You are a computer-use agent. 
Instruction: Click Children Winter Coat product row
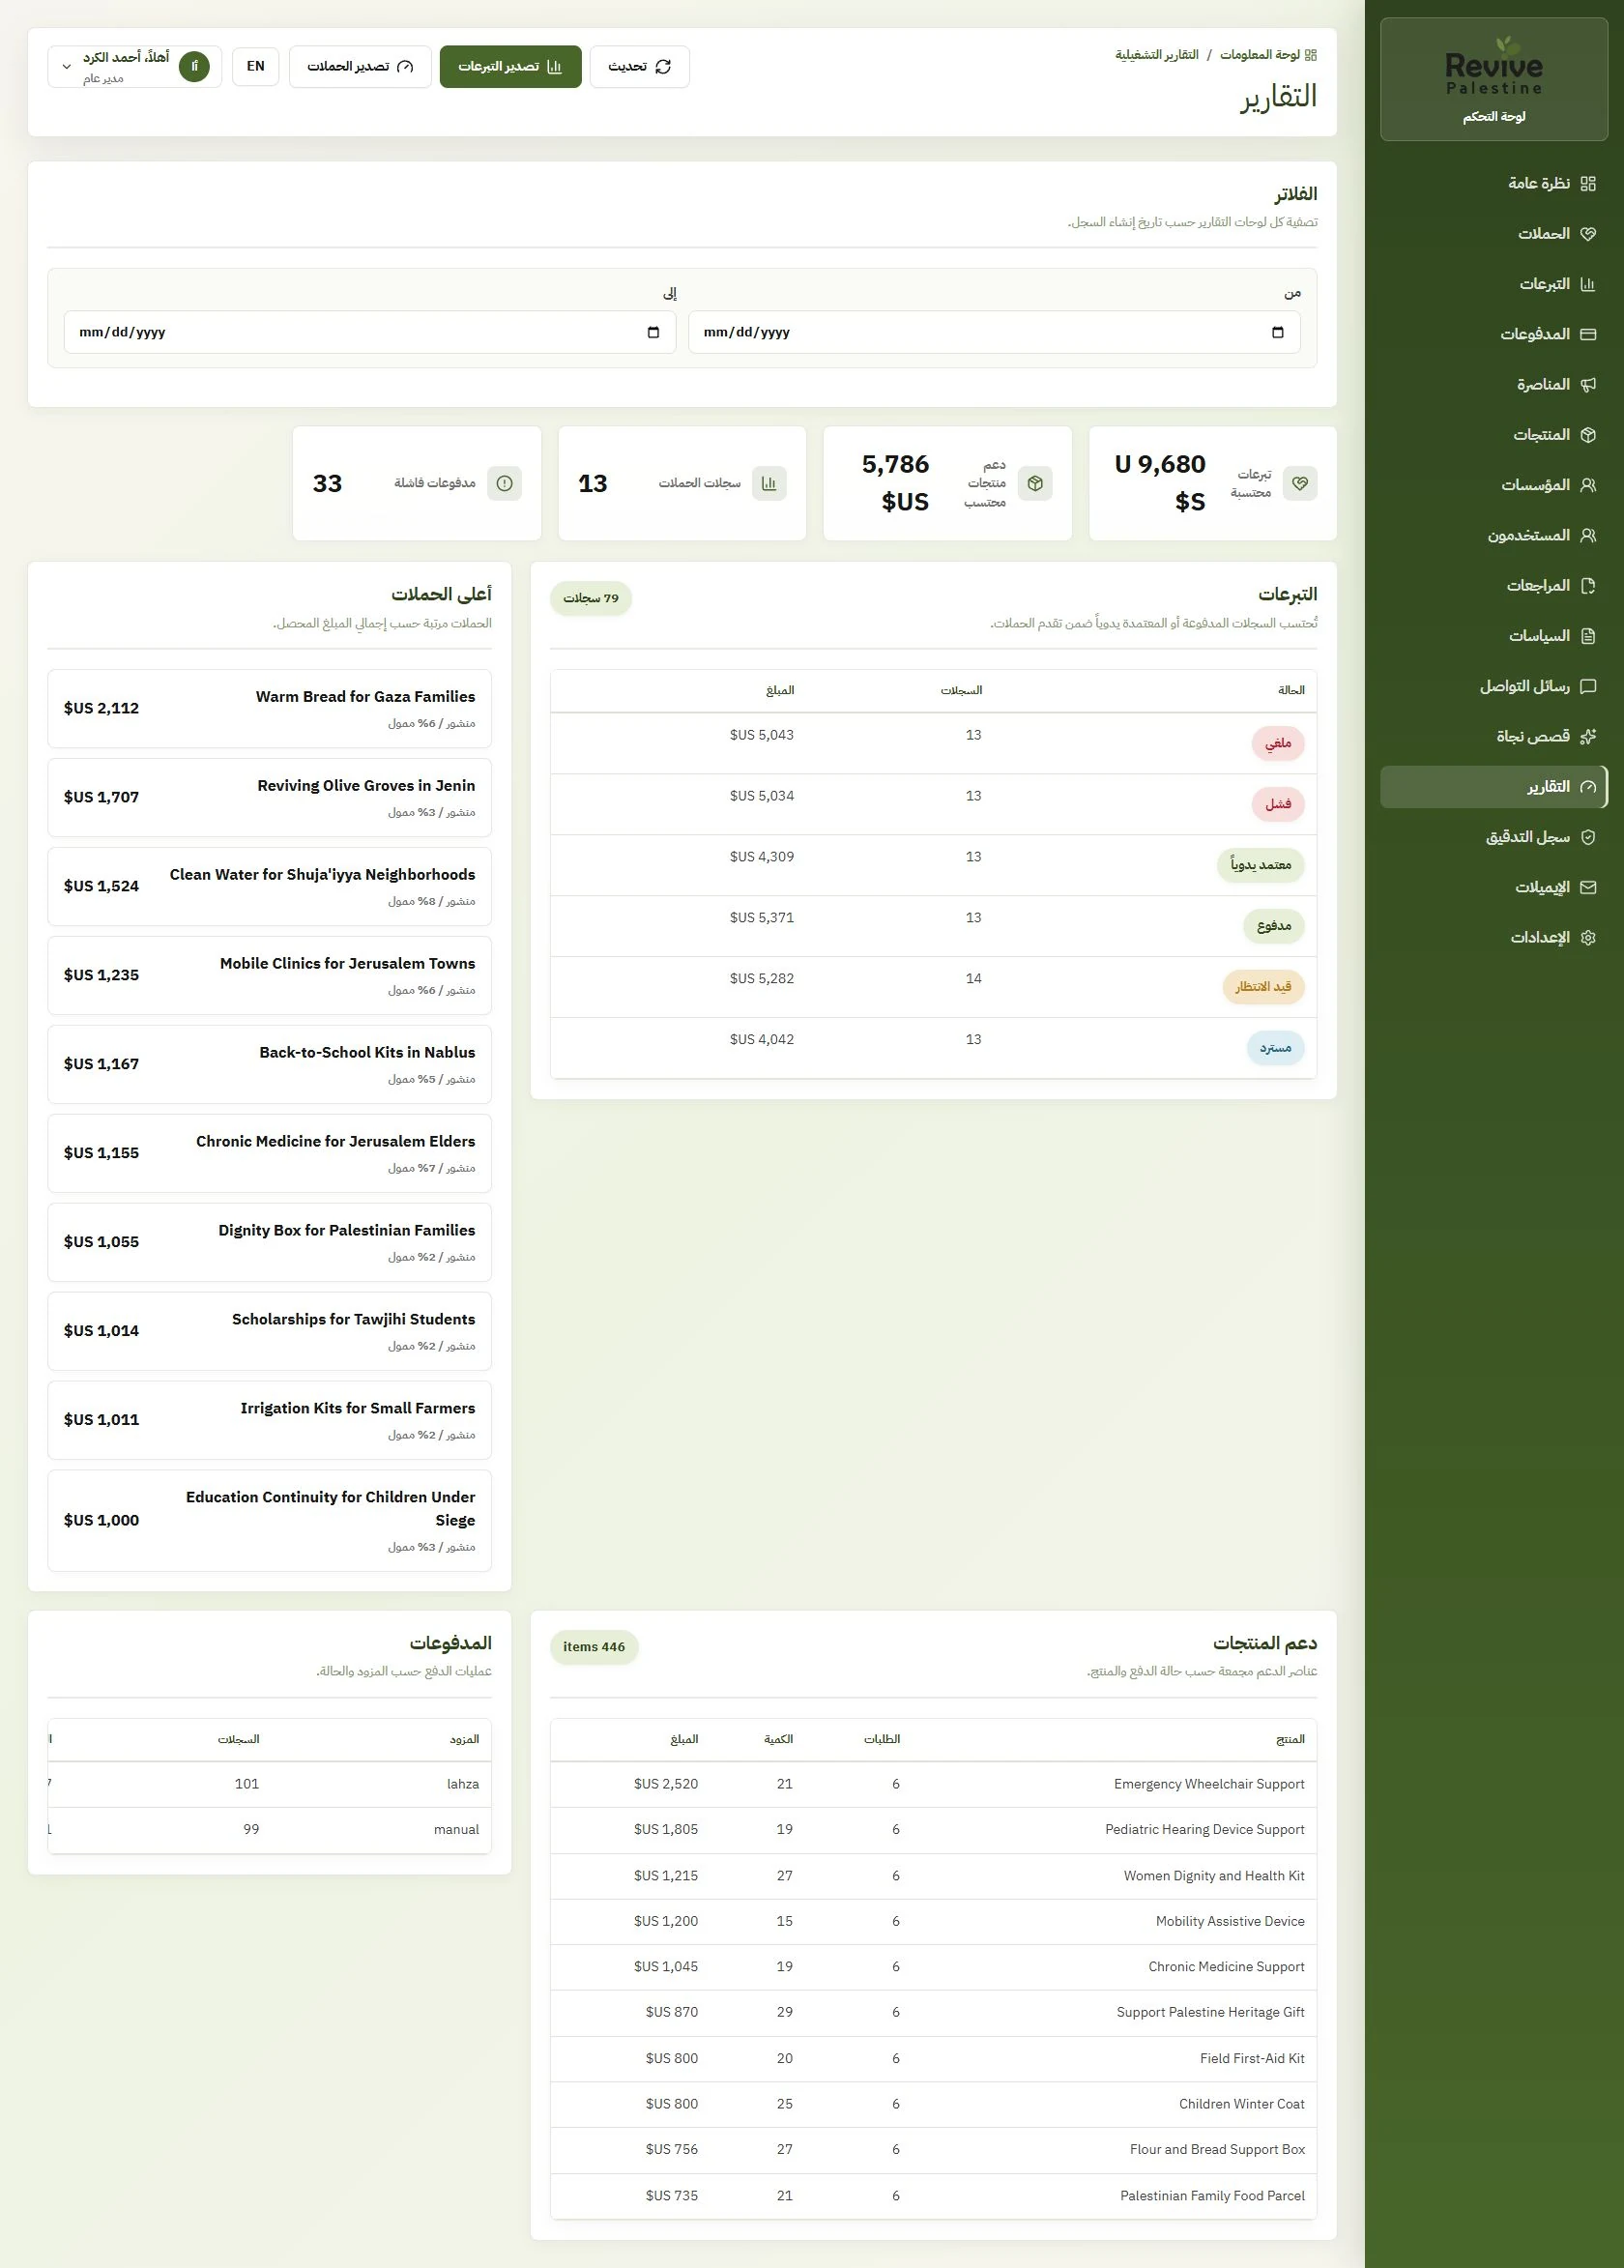933,2104
